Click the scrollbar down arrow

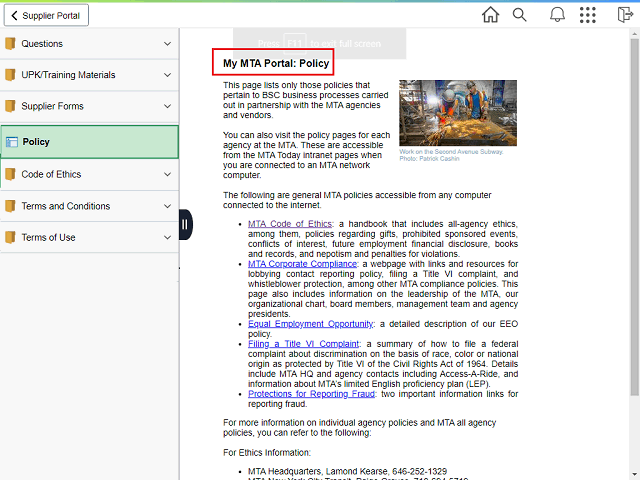634,474
